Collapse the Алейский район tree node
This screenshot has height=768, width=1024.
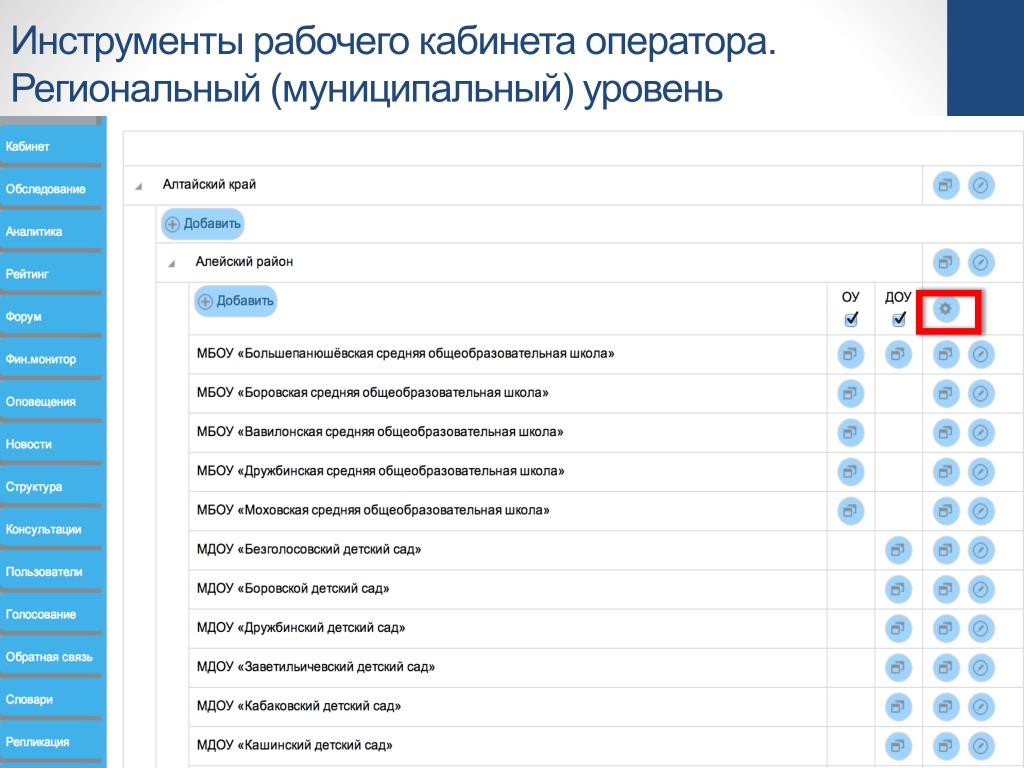click(172, 264)
